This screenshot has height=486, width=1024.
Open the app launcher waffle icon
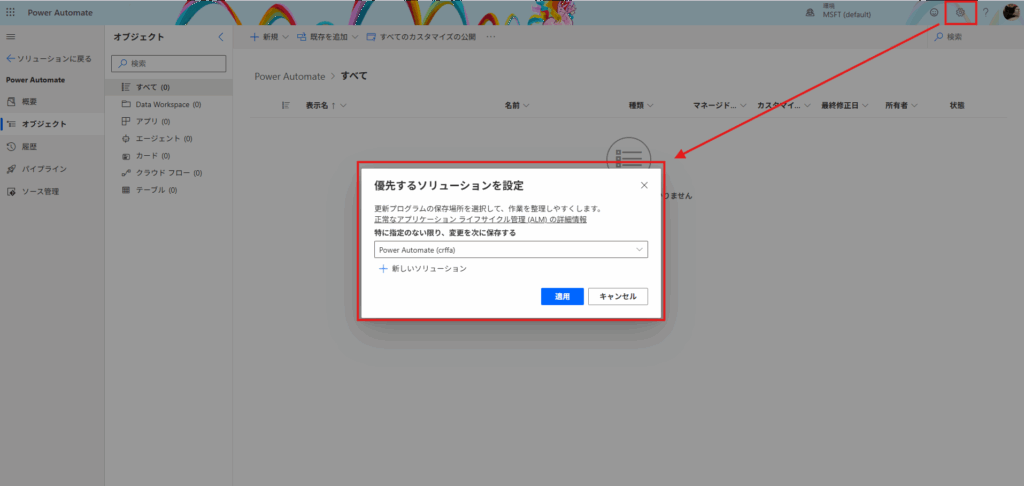(x=10, y=12)
